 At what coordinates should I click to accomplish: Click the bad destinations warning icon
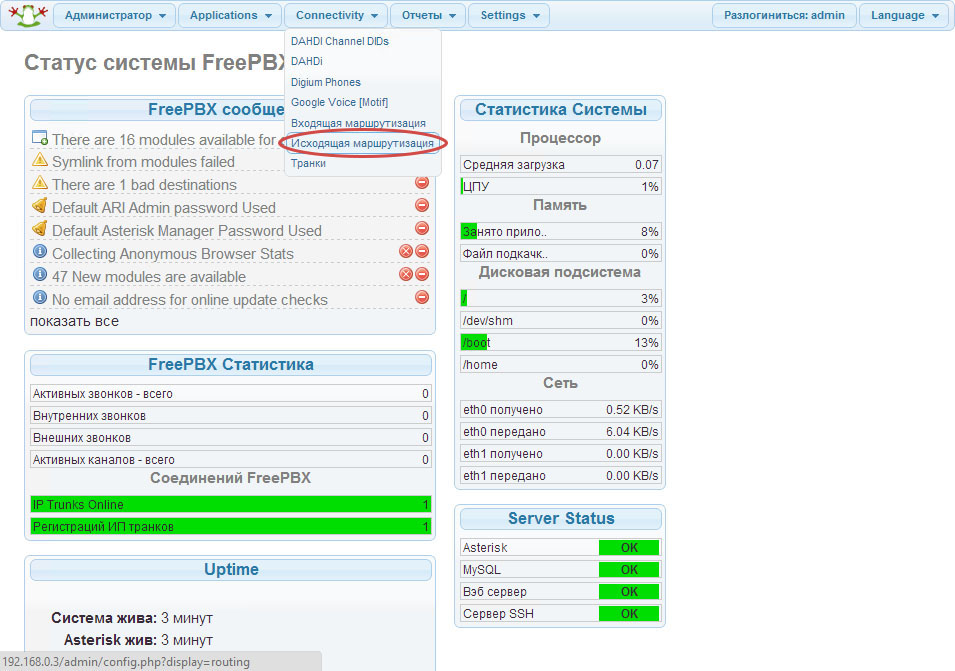40,182
